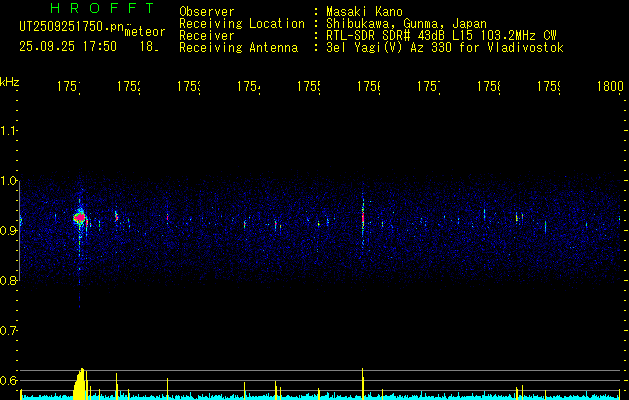Click the 'Receiving Location' label
This screenshot has width=629, height=400.
(x=242, y=24)
